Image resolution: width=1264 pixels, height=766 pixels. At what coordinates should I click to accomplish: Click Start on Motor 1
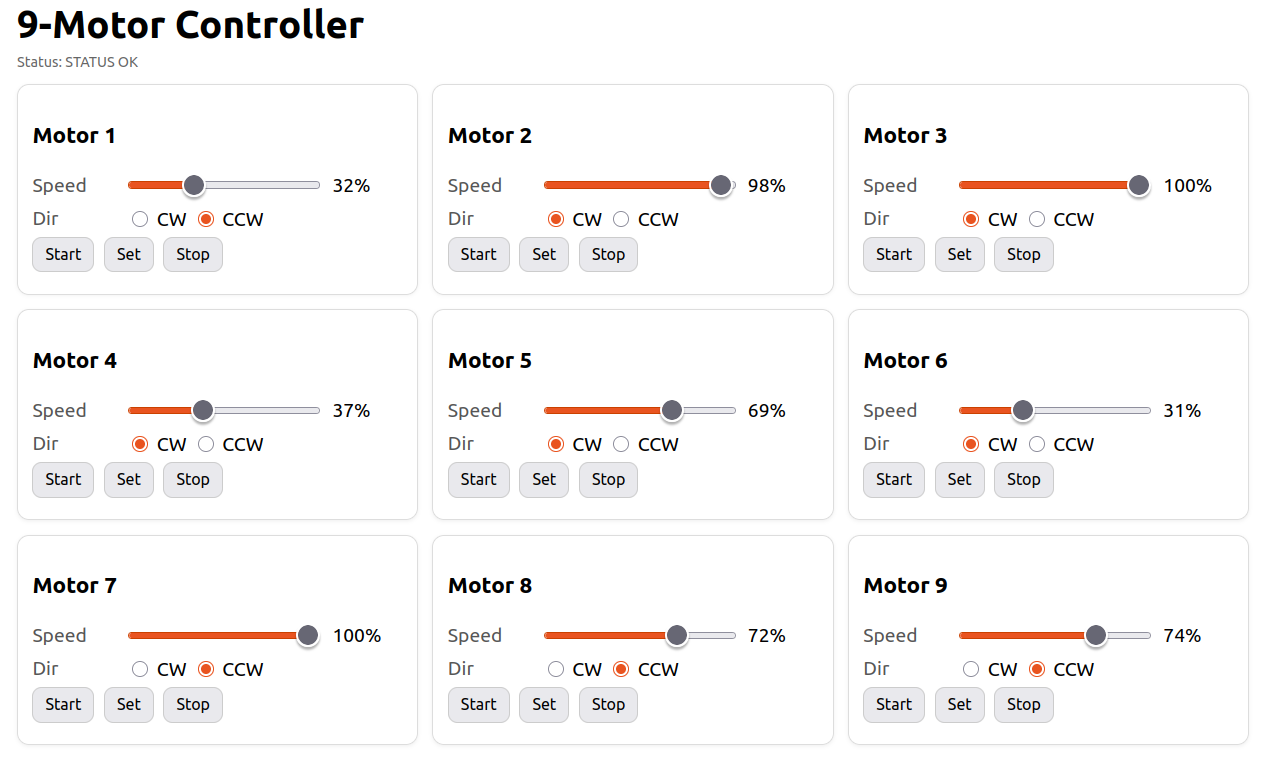[x=62, y=254]
